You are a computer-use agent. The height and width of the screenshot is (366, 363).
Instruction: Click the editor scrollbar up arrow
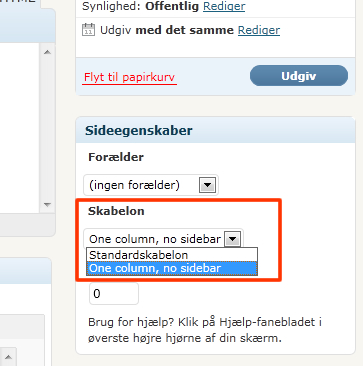pos(47,52)
